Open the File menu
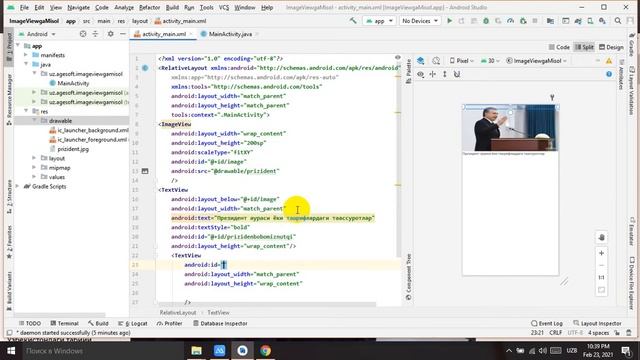 point(24,7)
